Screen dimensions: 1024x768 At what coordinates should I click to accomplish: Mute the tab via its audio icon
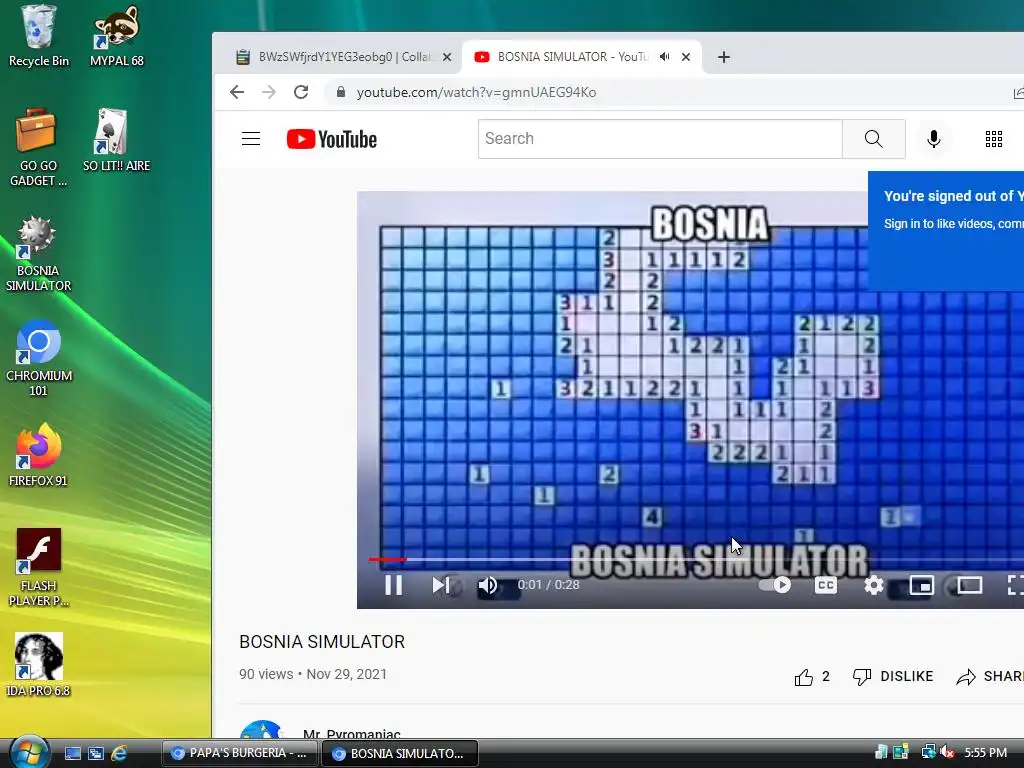(x=664, y=57)
